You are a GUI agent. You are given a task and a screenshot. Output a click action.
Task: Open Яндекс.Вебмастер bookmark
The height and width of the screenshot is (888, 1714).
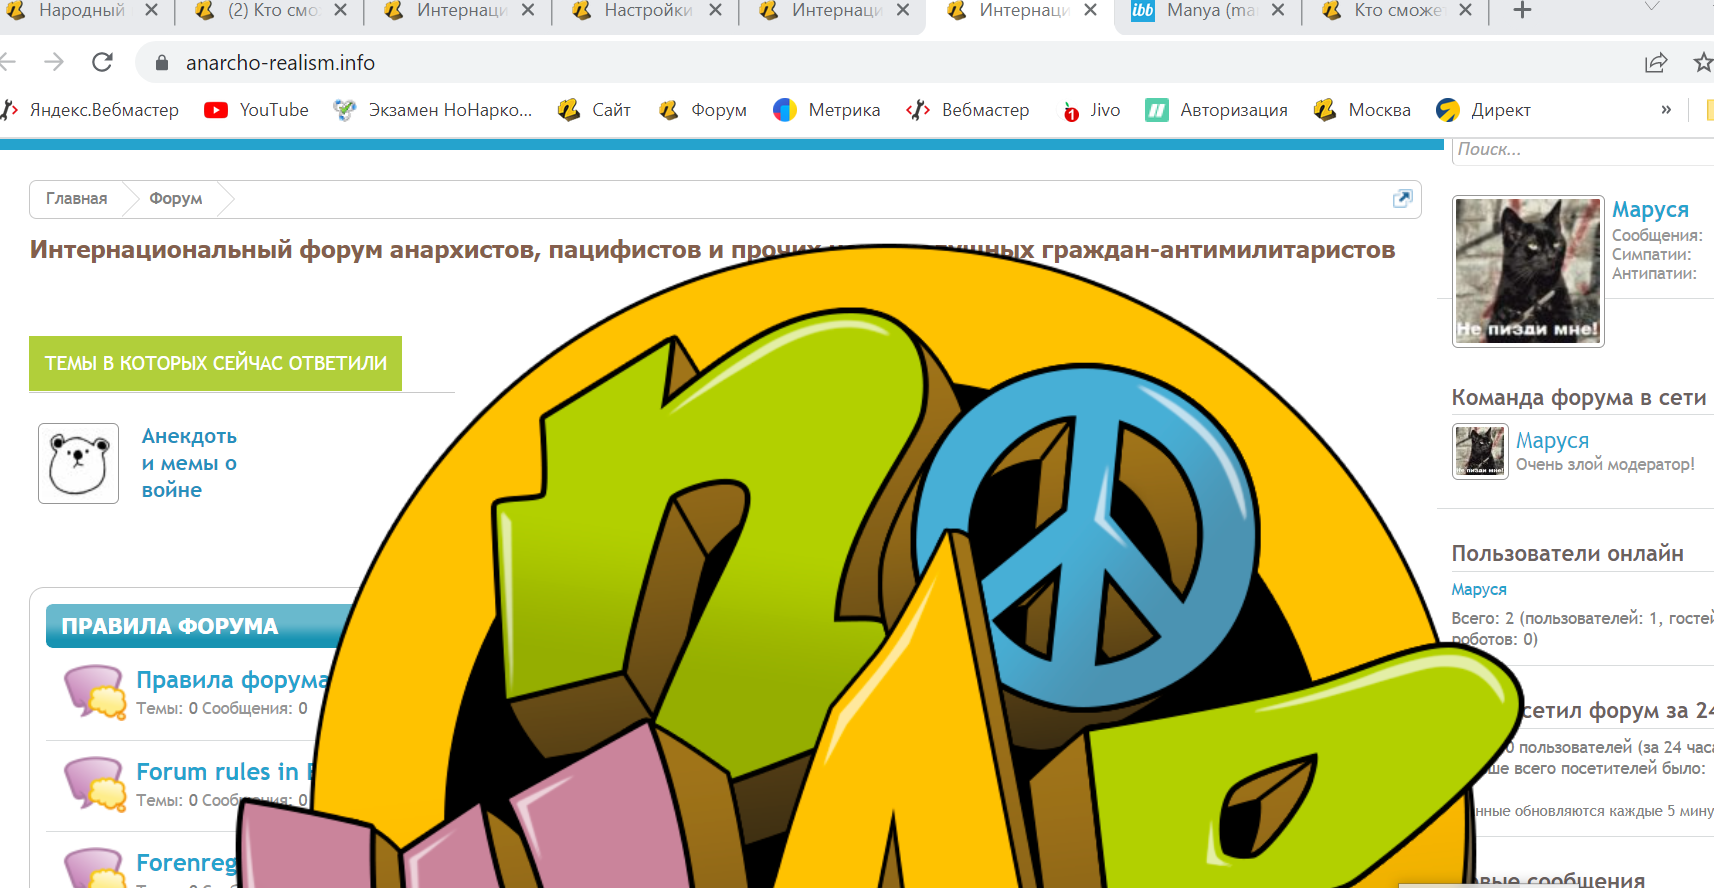tap(91, 110)
